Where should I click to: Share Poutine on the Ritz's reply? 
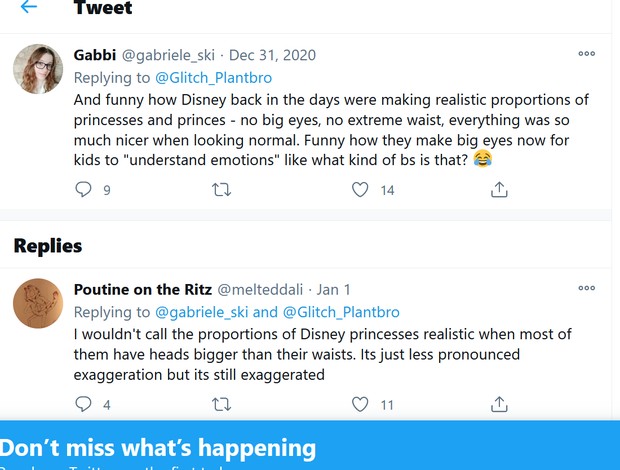pyautogui.click(x=499, y=404)
